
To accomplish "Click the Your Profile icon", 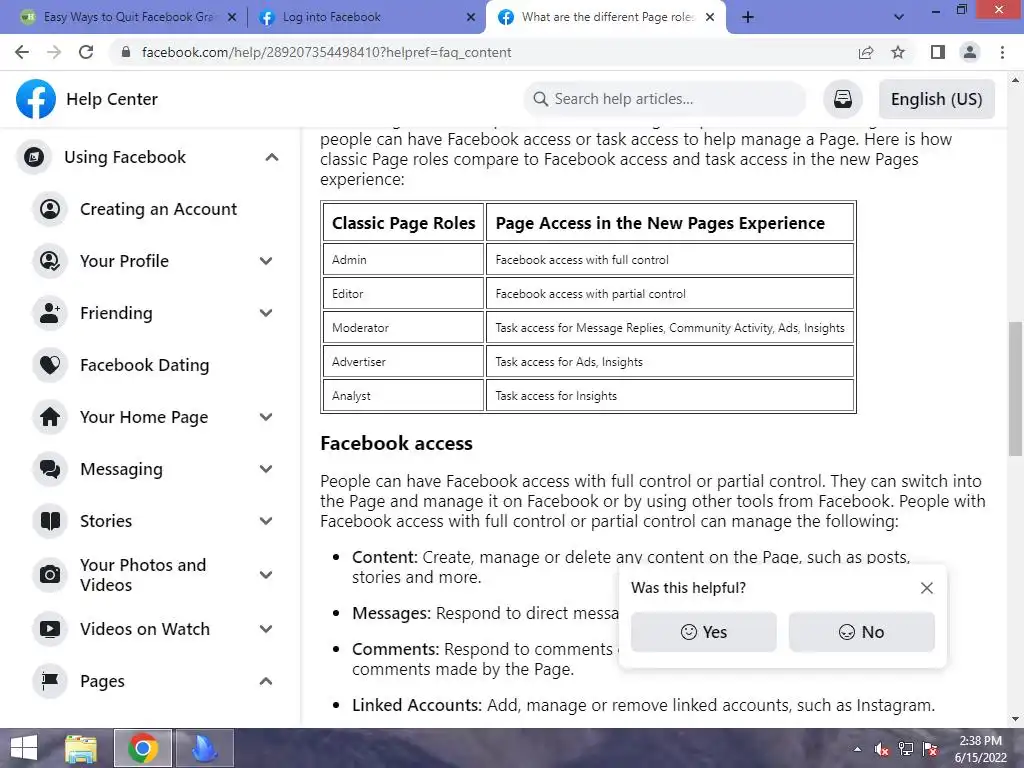I will coord(50,261).
